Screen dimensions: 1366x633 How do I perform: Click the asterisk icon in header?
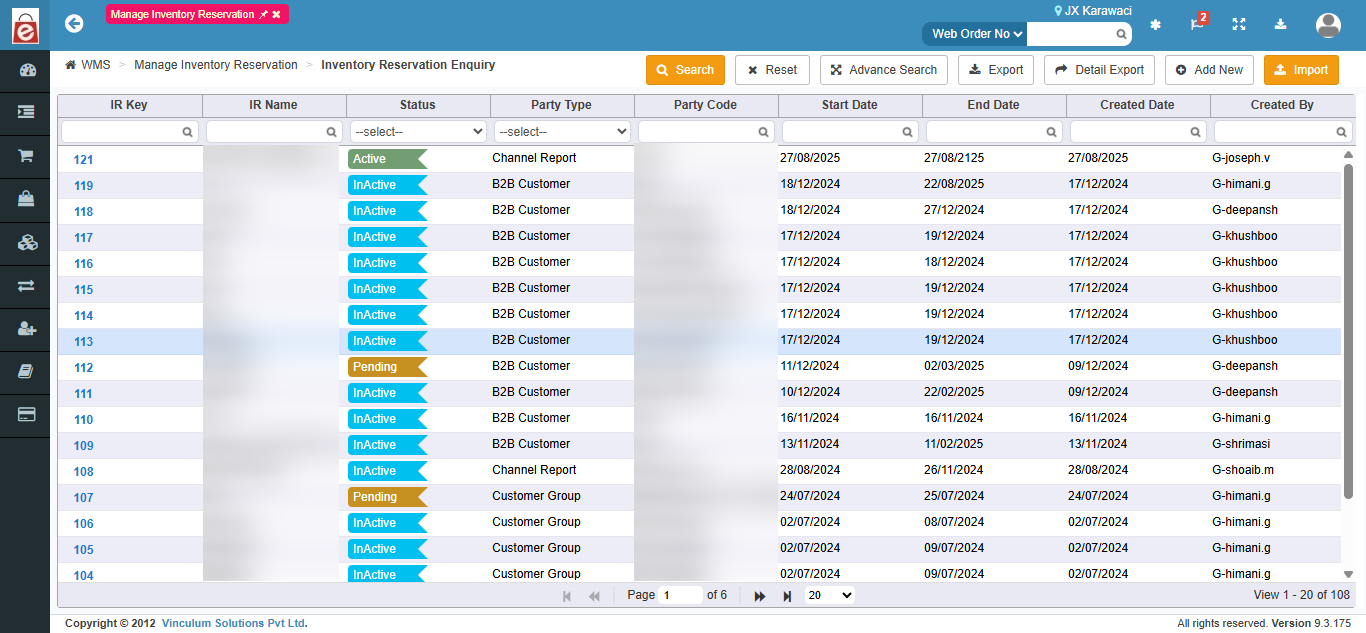[x=1155, y=25]
